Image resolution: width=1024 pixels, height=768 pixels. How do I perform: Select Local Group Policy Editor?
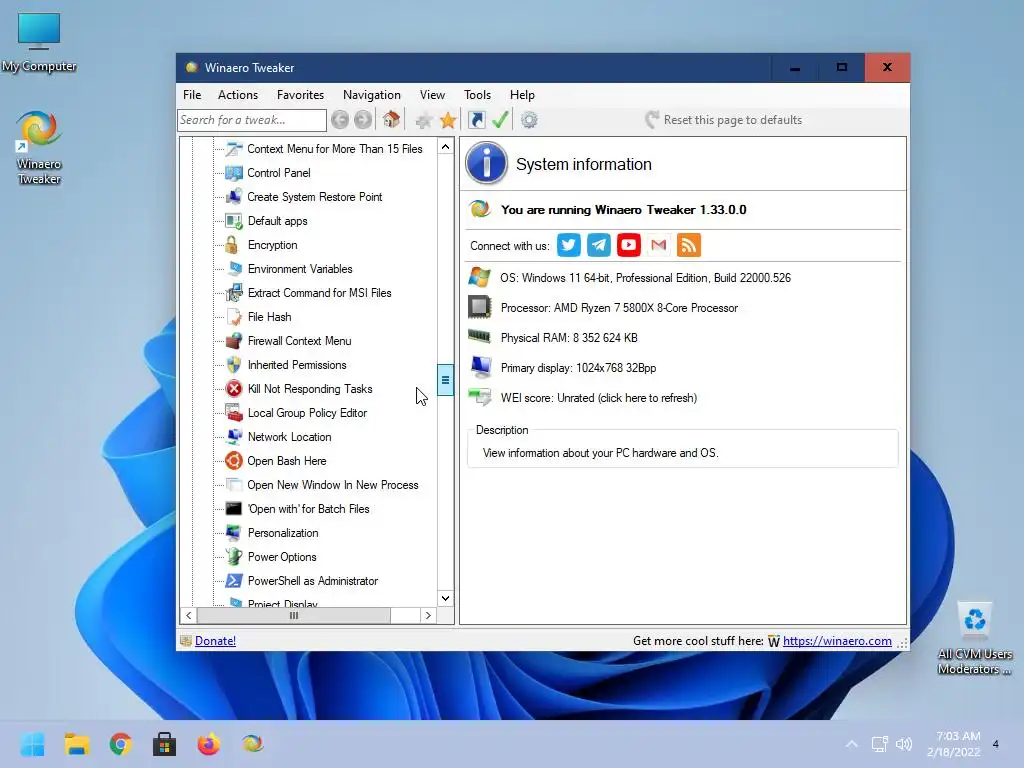click(307, 413)
